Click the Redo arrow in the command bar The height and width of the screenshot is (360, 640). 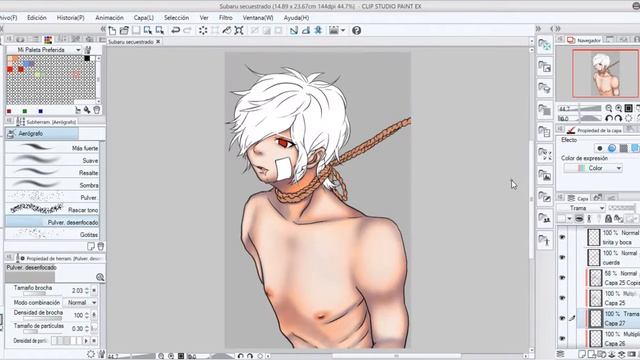[x=187, y=30]
